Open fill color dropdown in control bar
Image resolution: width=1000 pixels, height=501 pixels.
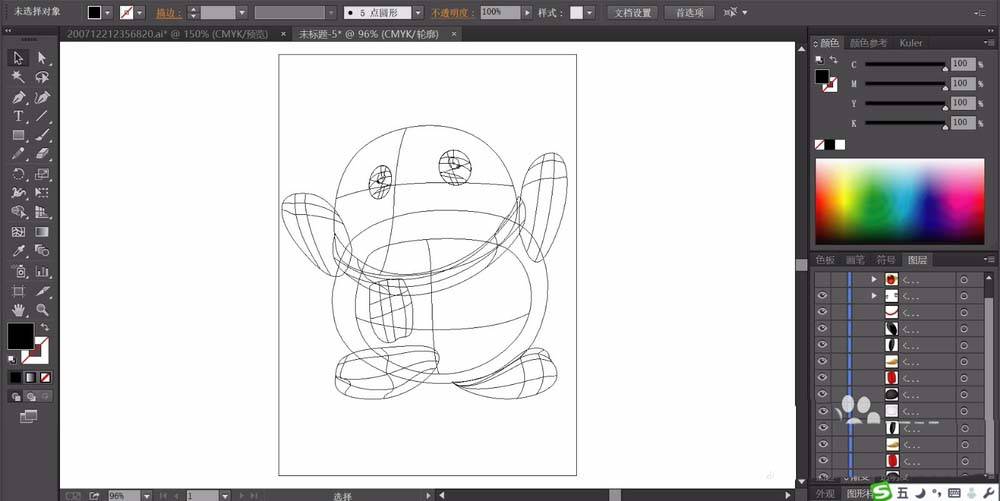point(107,13)
